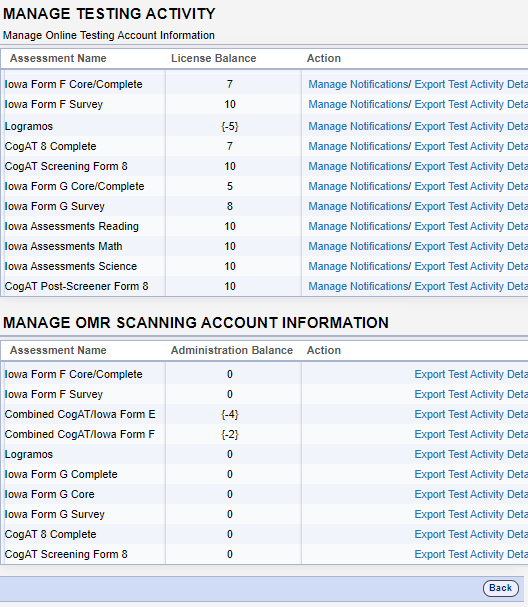The height and width of the screenshot is (607, 528).
Task: Export Test Activity for online Logramos license row
Action: pos(471,127)
